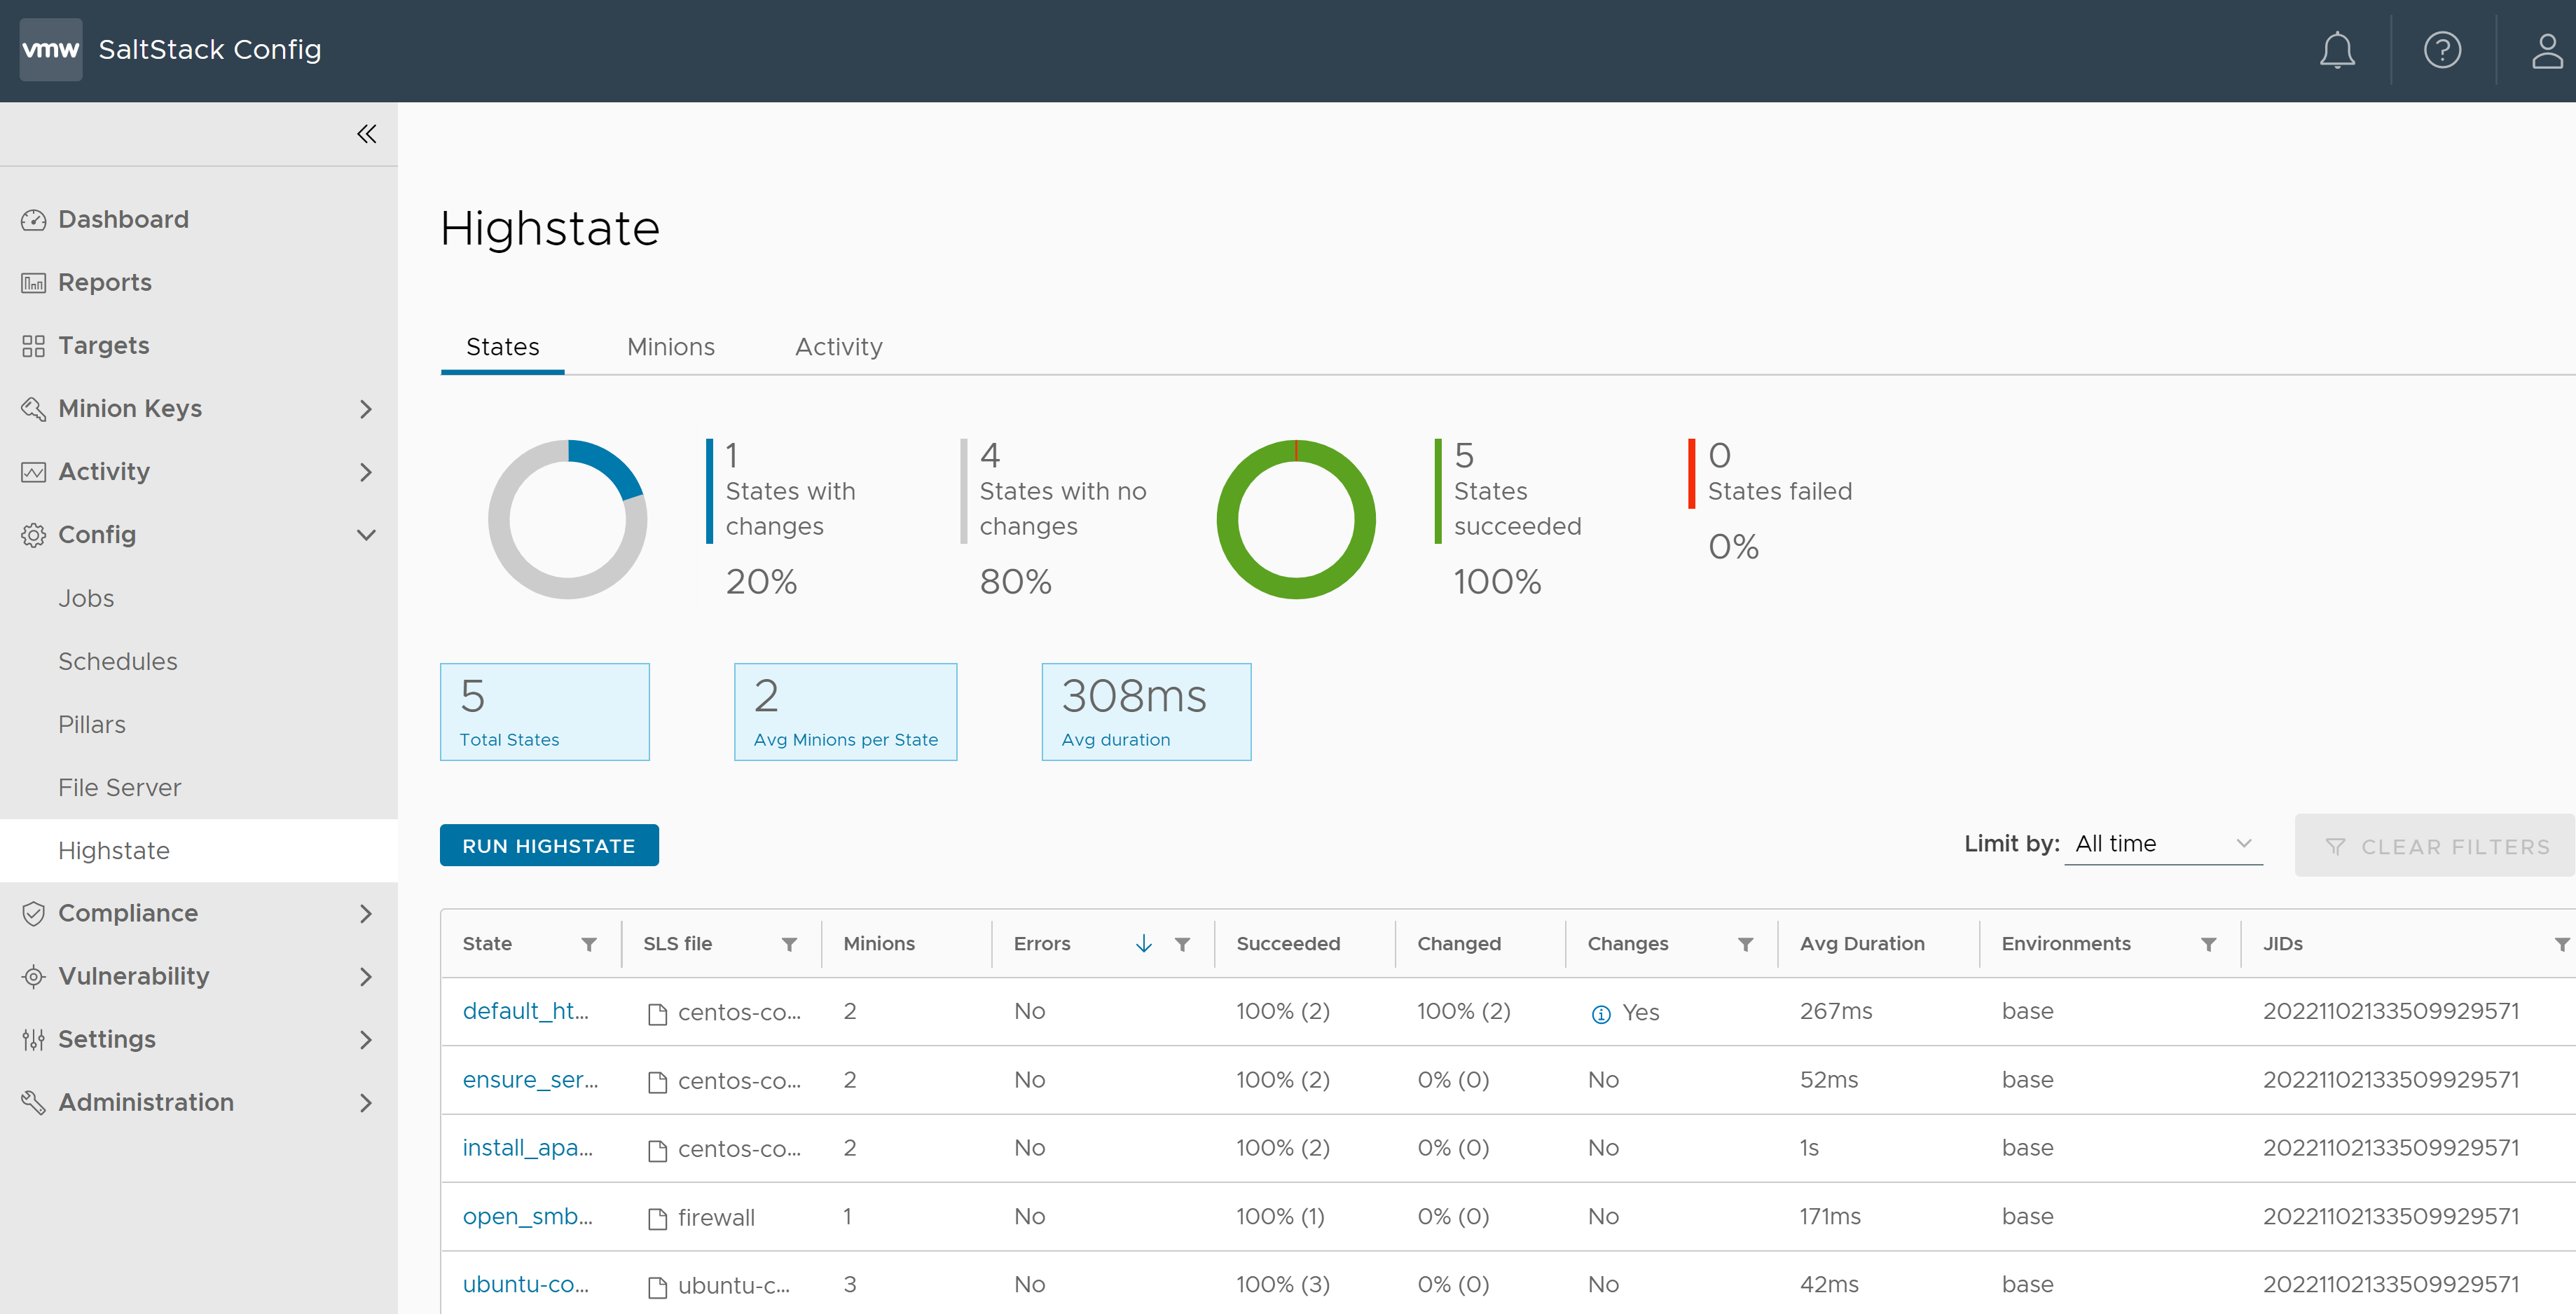Click RUN HIGHSTATE button
The width and height of the screenshot is (2576, 1314).
pos(548,844)
